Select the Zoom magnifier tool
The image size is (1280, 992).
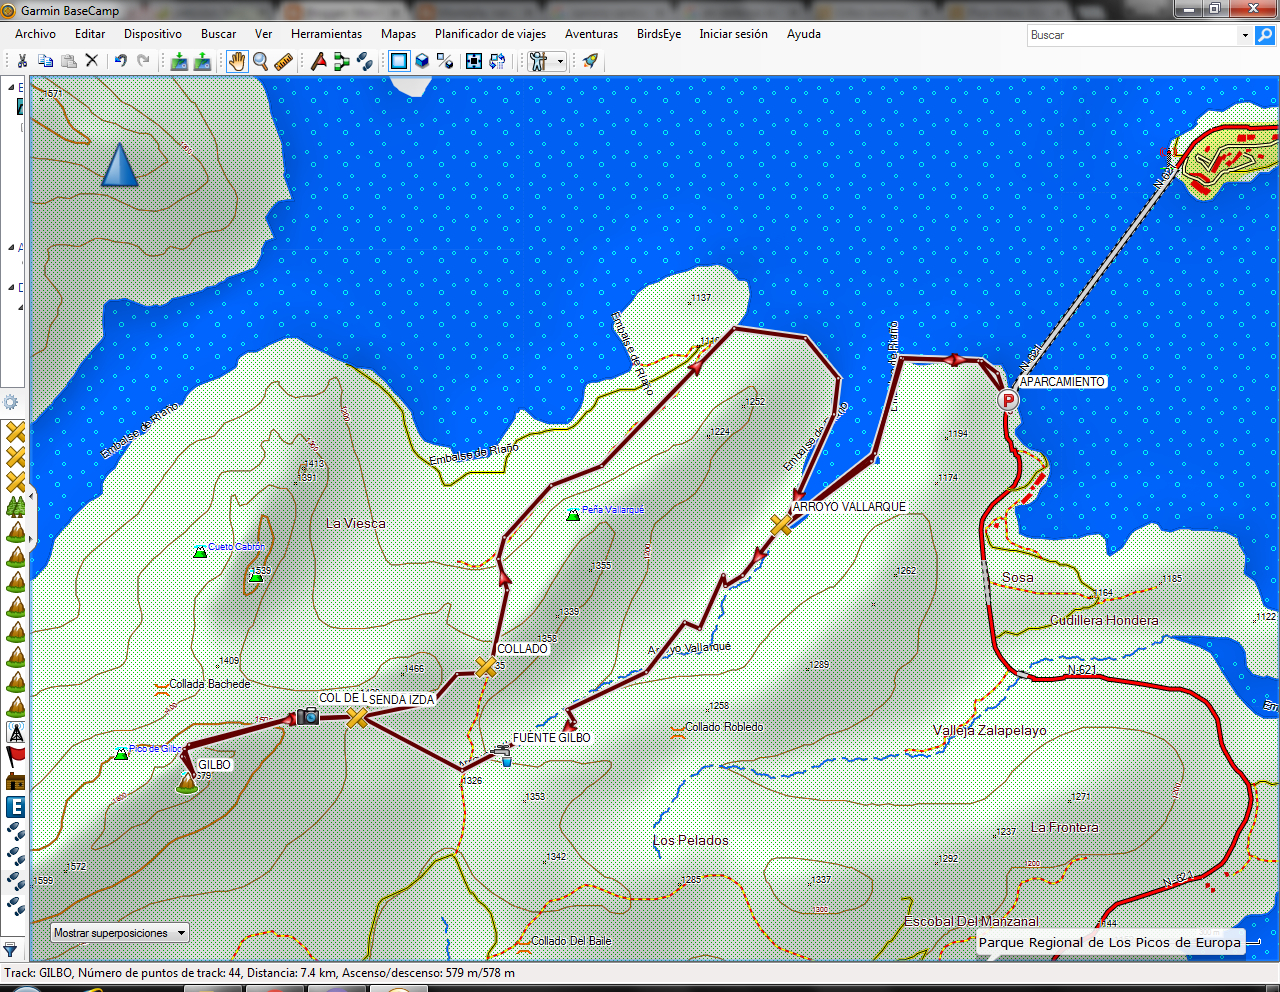(260, 61)
